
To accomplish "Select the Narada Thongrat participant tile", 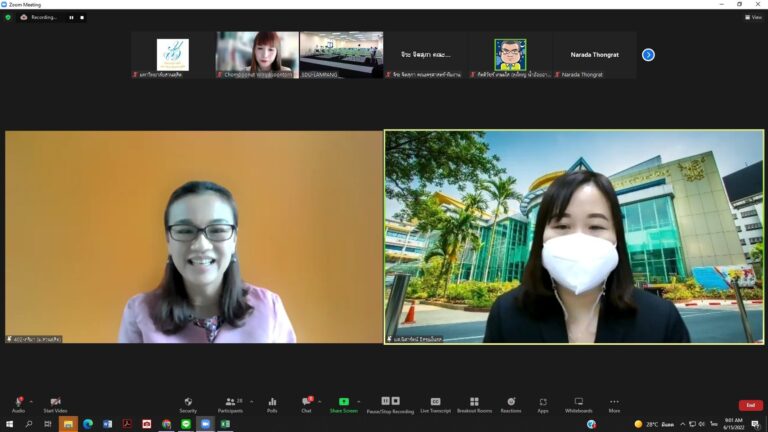I will coord(594,55).
